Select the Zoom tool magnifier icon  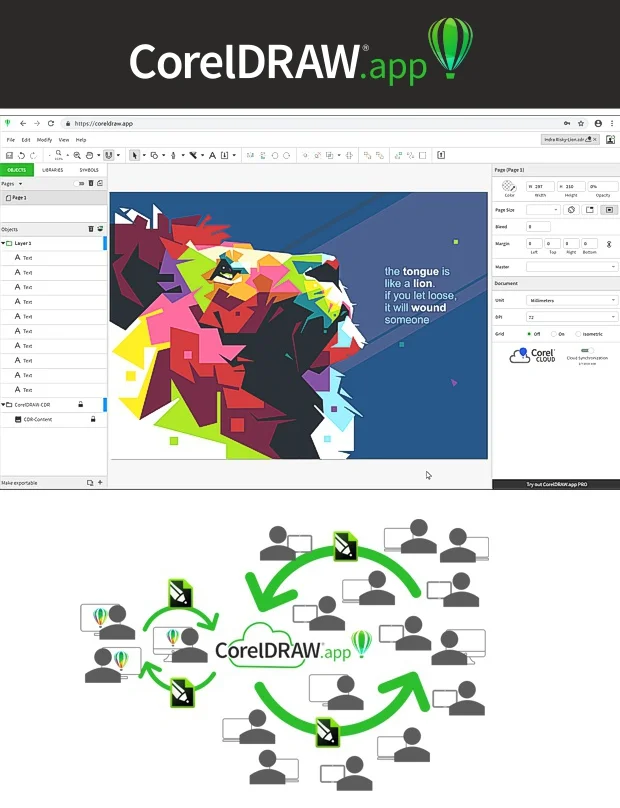point(77,155)
